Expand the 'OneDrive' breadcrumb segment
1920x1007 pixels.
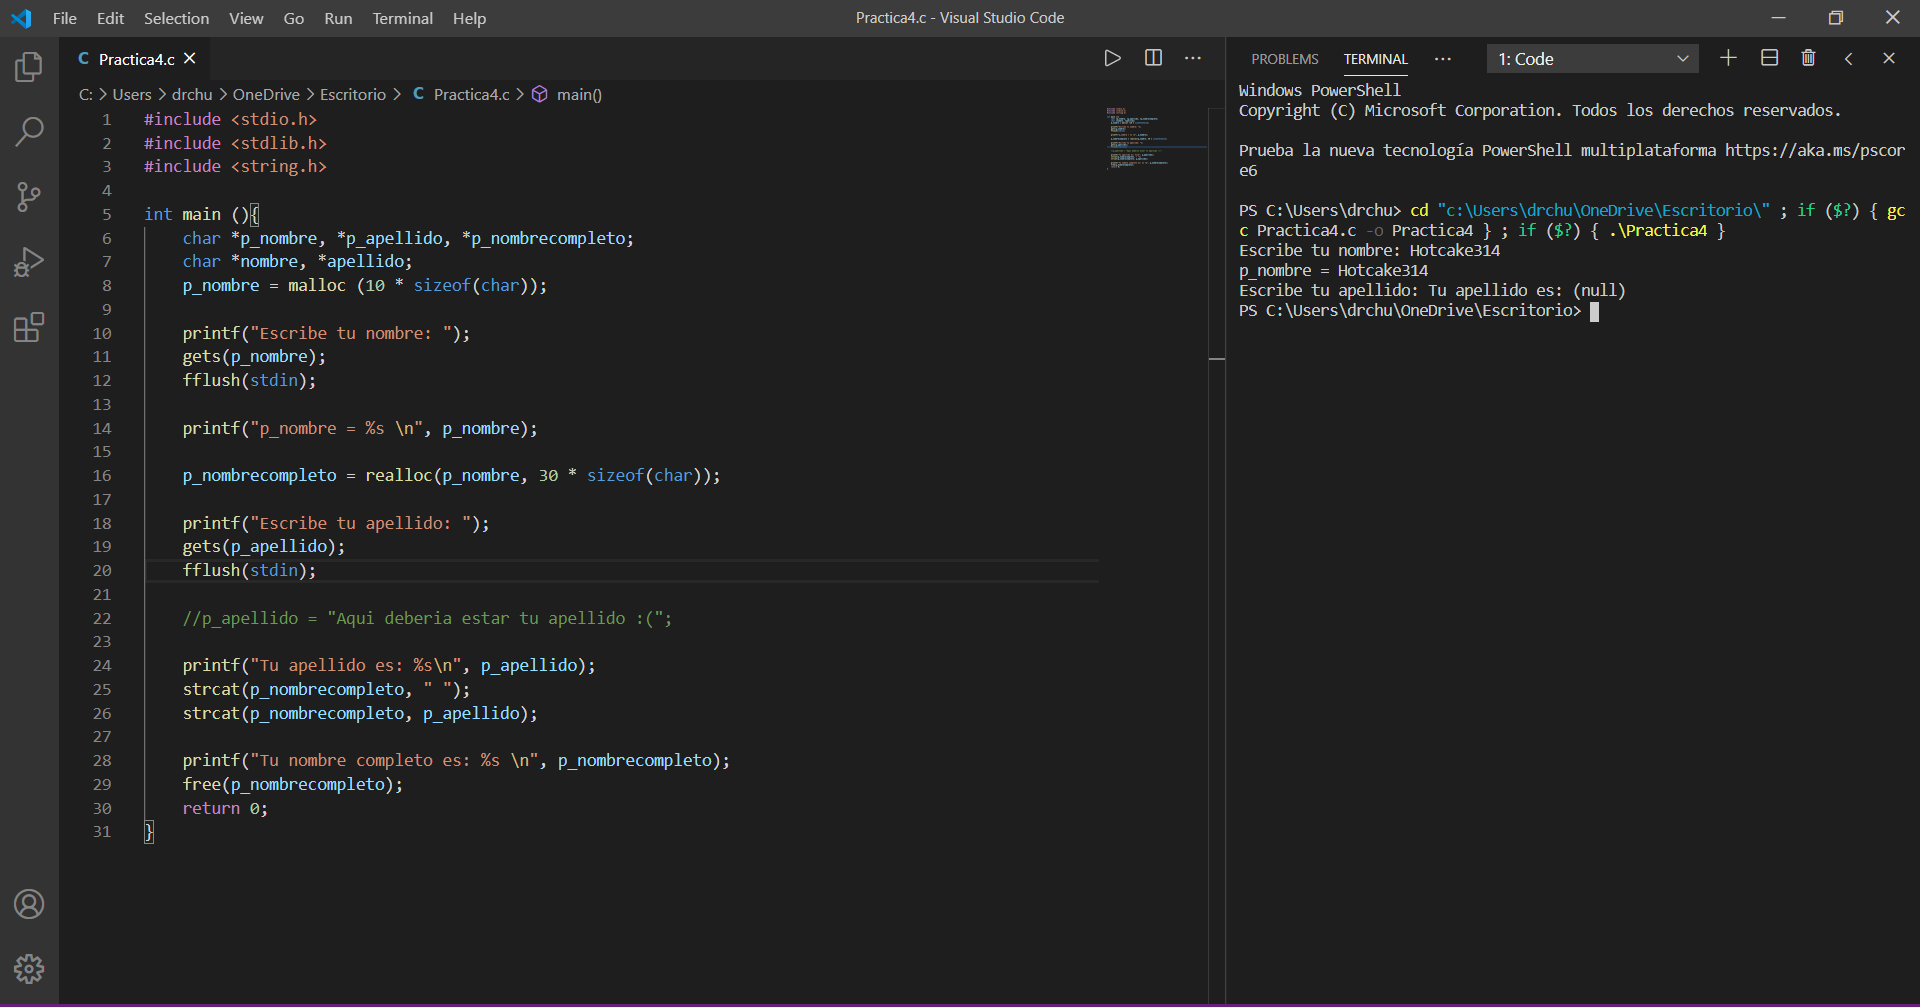(266, 94)
